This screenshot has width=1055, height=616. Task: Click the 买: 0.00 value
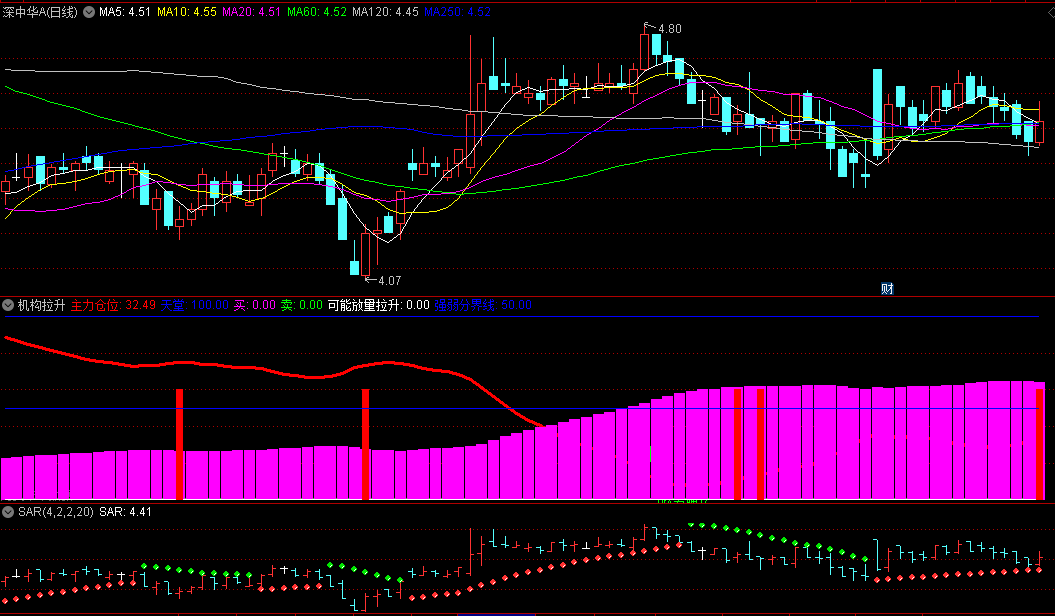point(255,305)
